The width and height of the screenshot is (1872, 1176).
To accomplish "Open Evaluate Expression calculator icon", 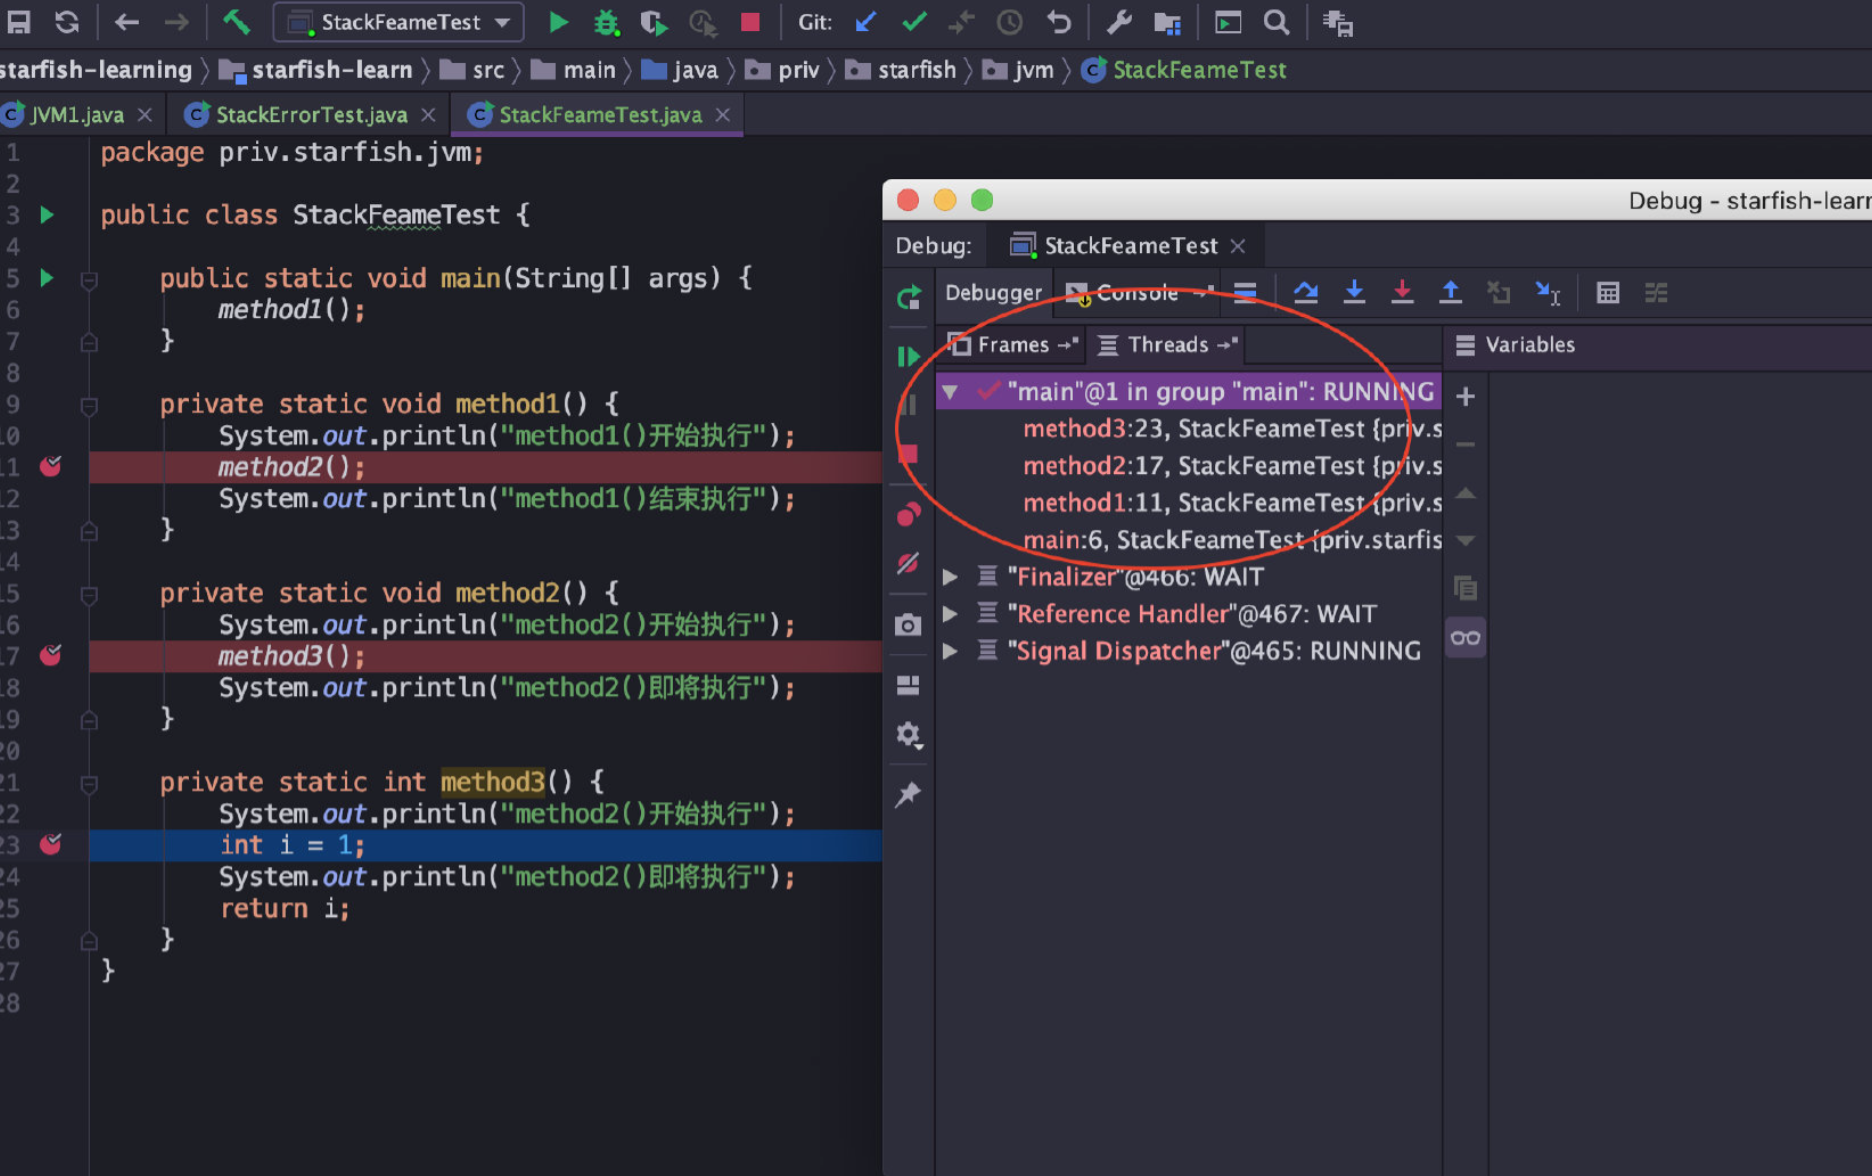I will 1608,292.
